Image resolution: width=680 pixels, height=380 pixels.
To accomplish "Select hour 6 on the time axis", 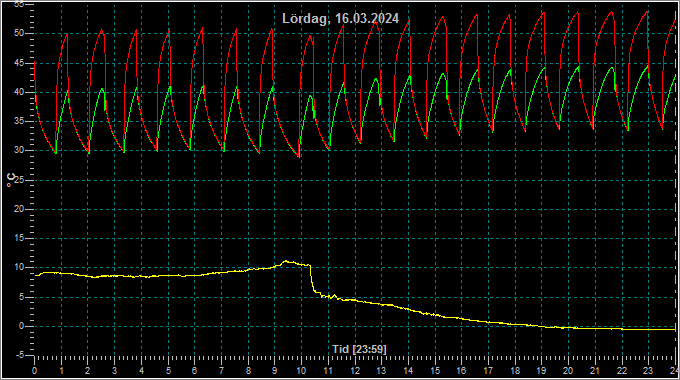I will pyautogui.click(x=194, y=371).
